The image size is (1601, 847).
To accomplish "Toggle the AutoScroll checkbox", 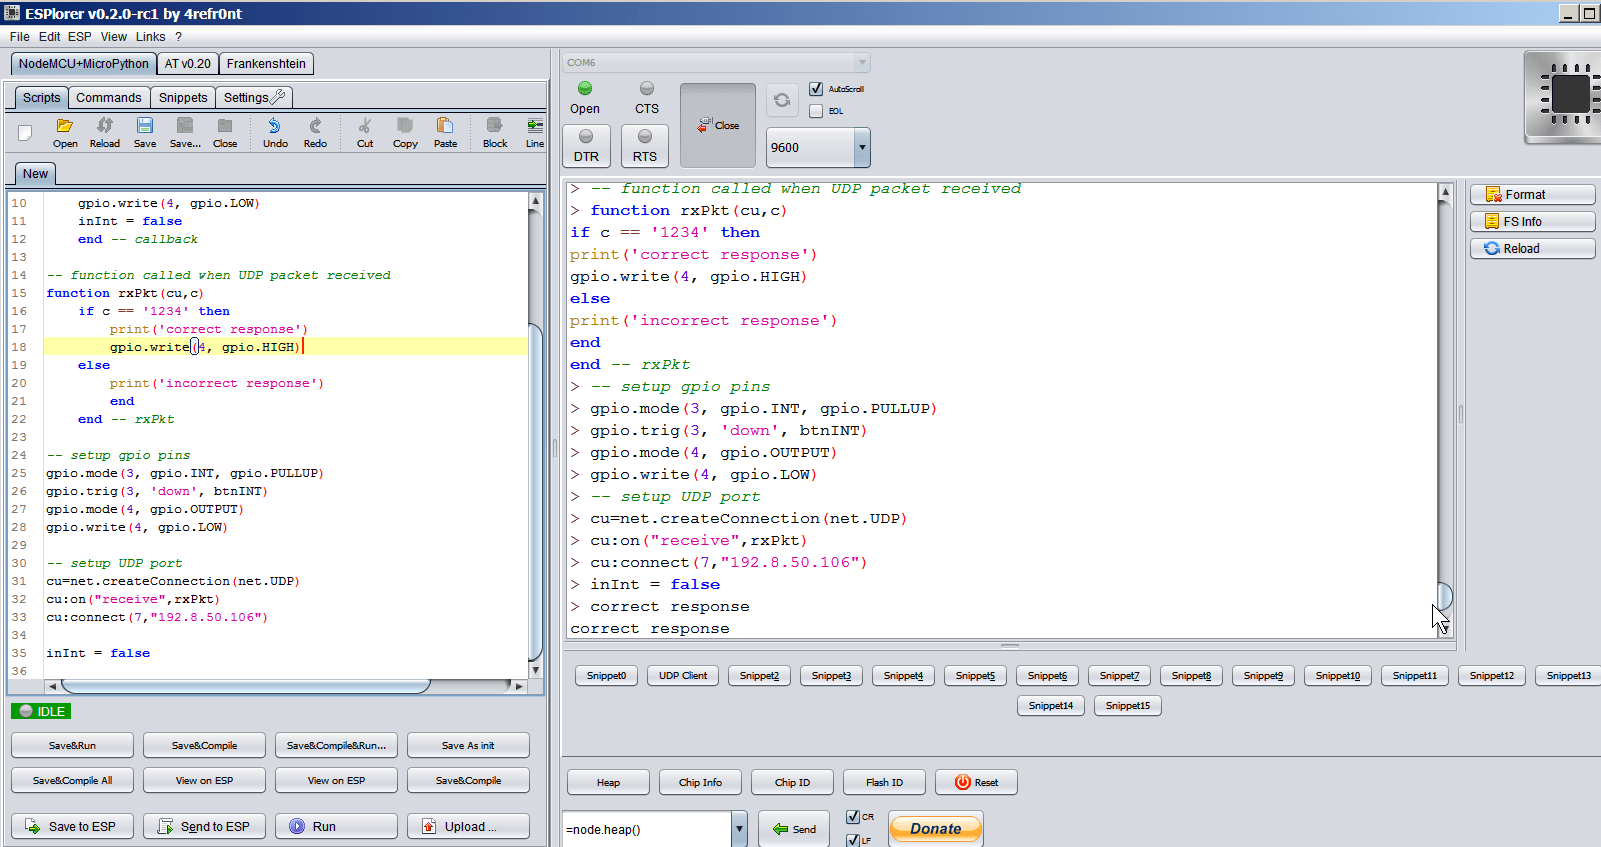I will (816, 89).
